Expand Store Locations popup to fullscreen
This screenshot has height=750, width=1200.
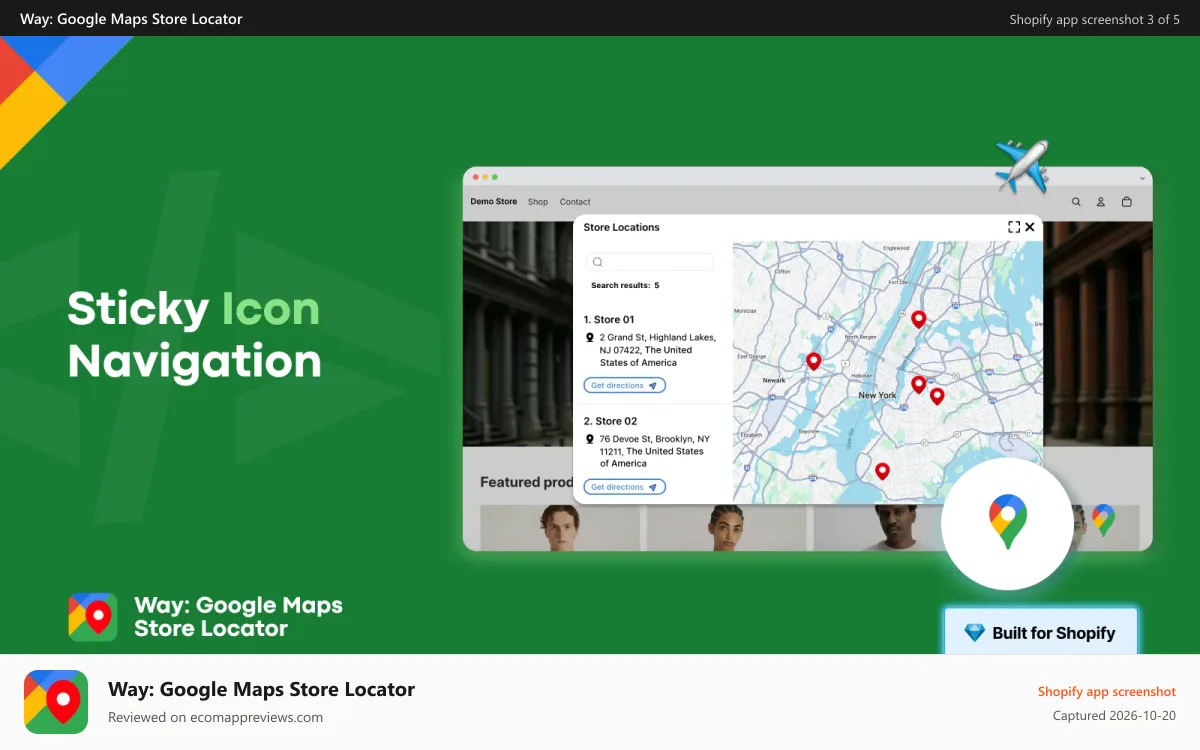click(1014, 227)
